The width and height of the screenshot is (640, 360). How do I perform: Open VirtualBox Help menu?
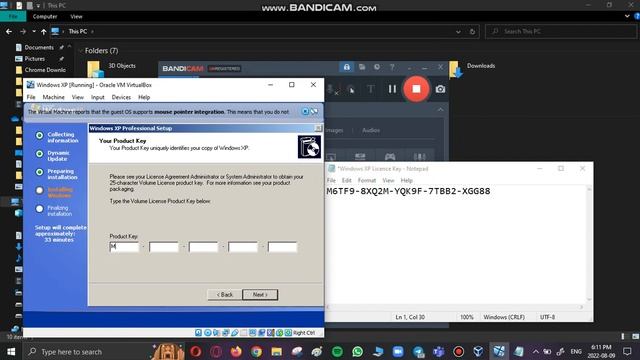pyautogui.click(x=144, y=97)
